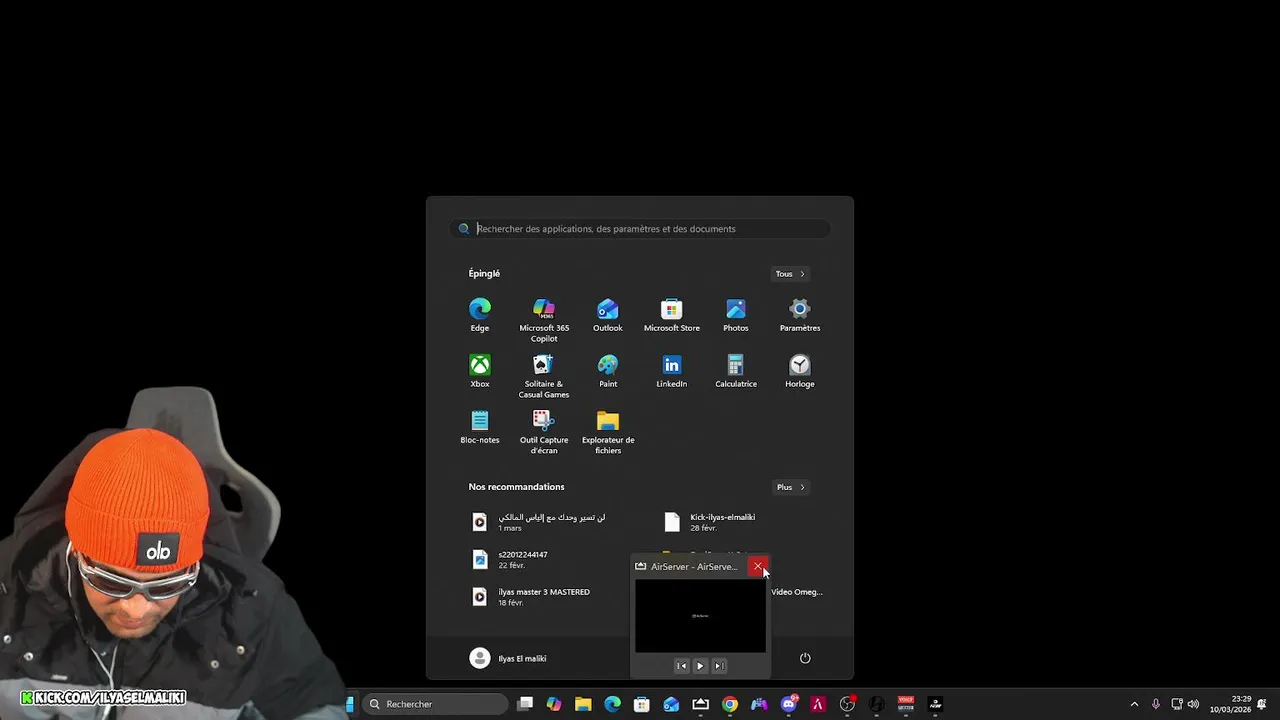The image size is (1280, 720).
Task: Open Google Chrome from the taskbar
Action: tap(730, 704)
